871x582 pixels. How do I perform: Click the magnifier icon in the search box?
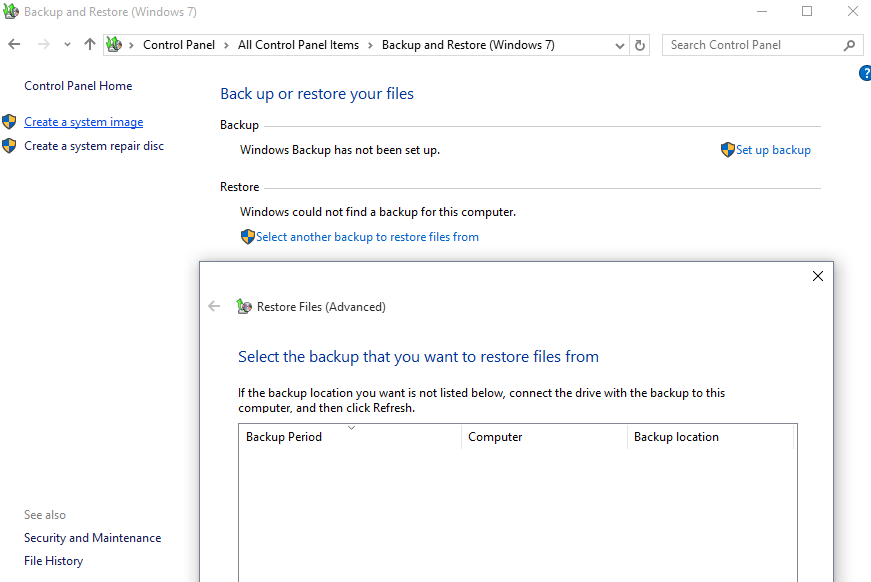point(849,44)
